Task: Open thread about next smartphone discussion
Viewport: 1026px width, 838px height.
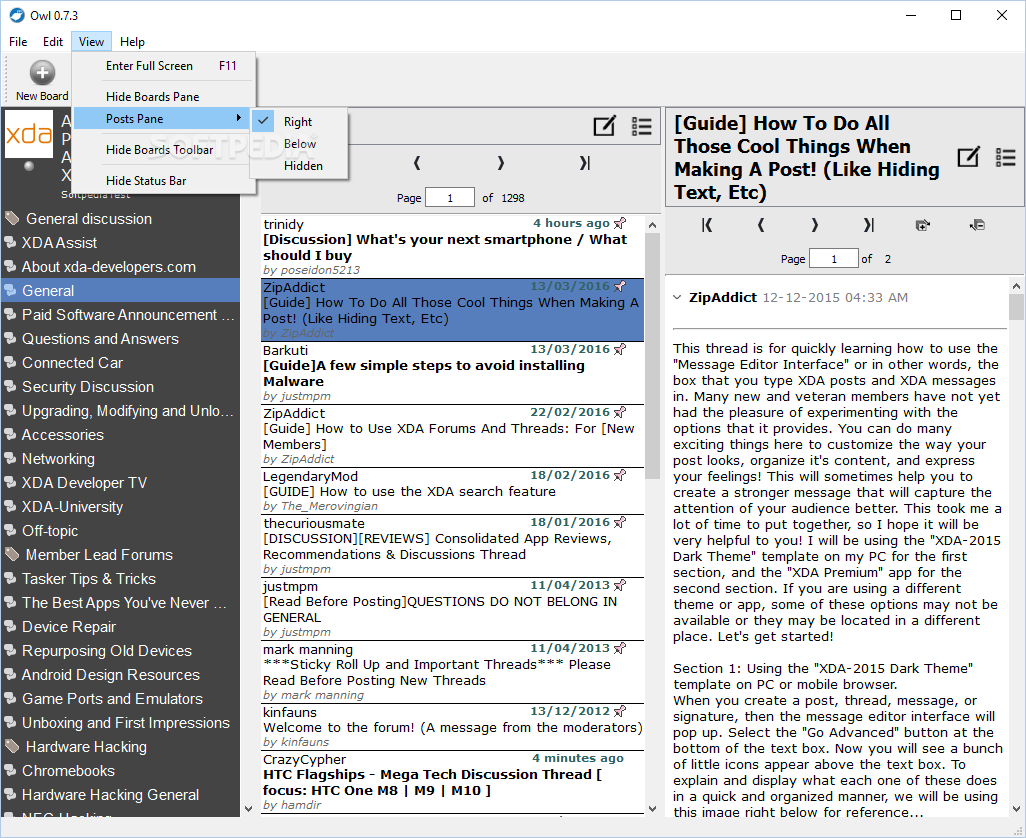Action: (452, 247)
